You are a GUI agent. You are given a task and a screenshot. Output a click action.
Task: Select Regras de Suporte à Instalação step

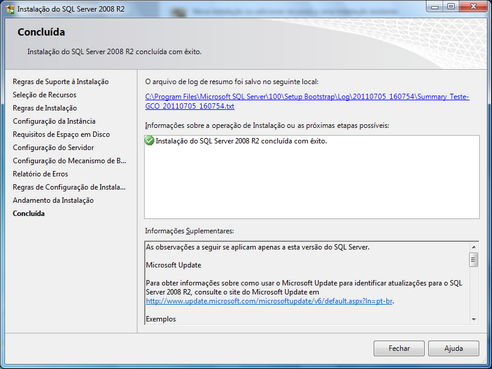pyautogui.click(x=61, y=82)
